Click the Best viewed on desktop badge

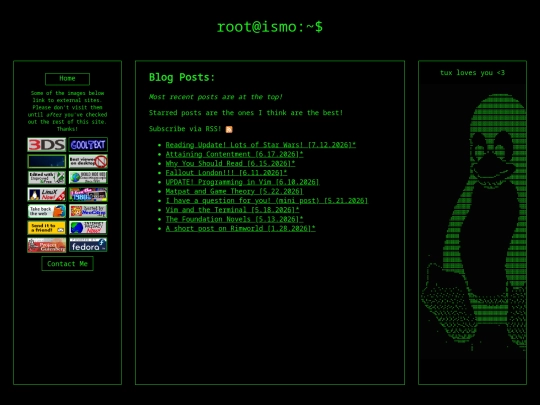pyautogui.click(x=88, y=161)
